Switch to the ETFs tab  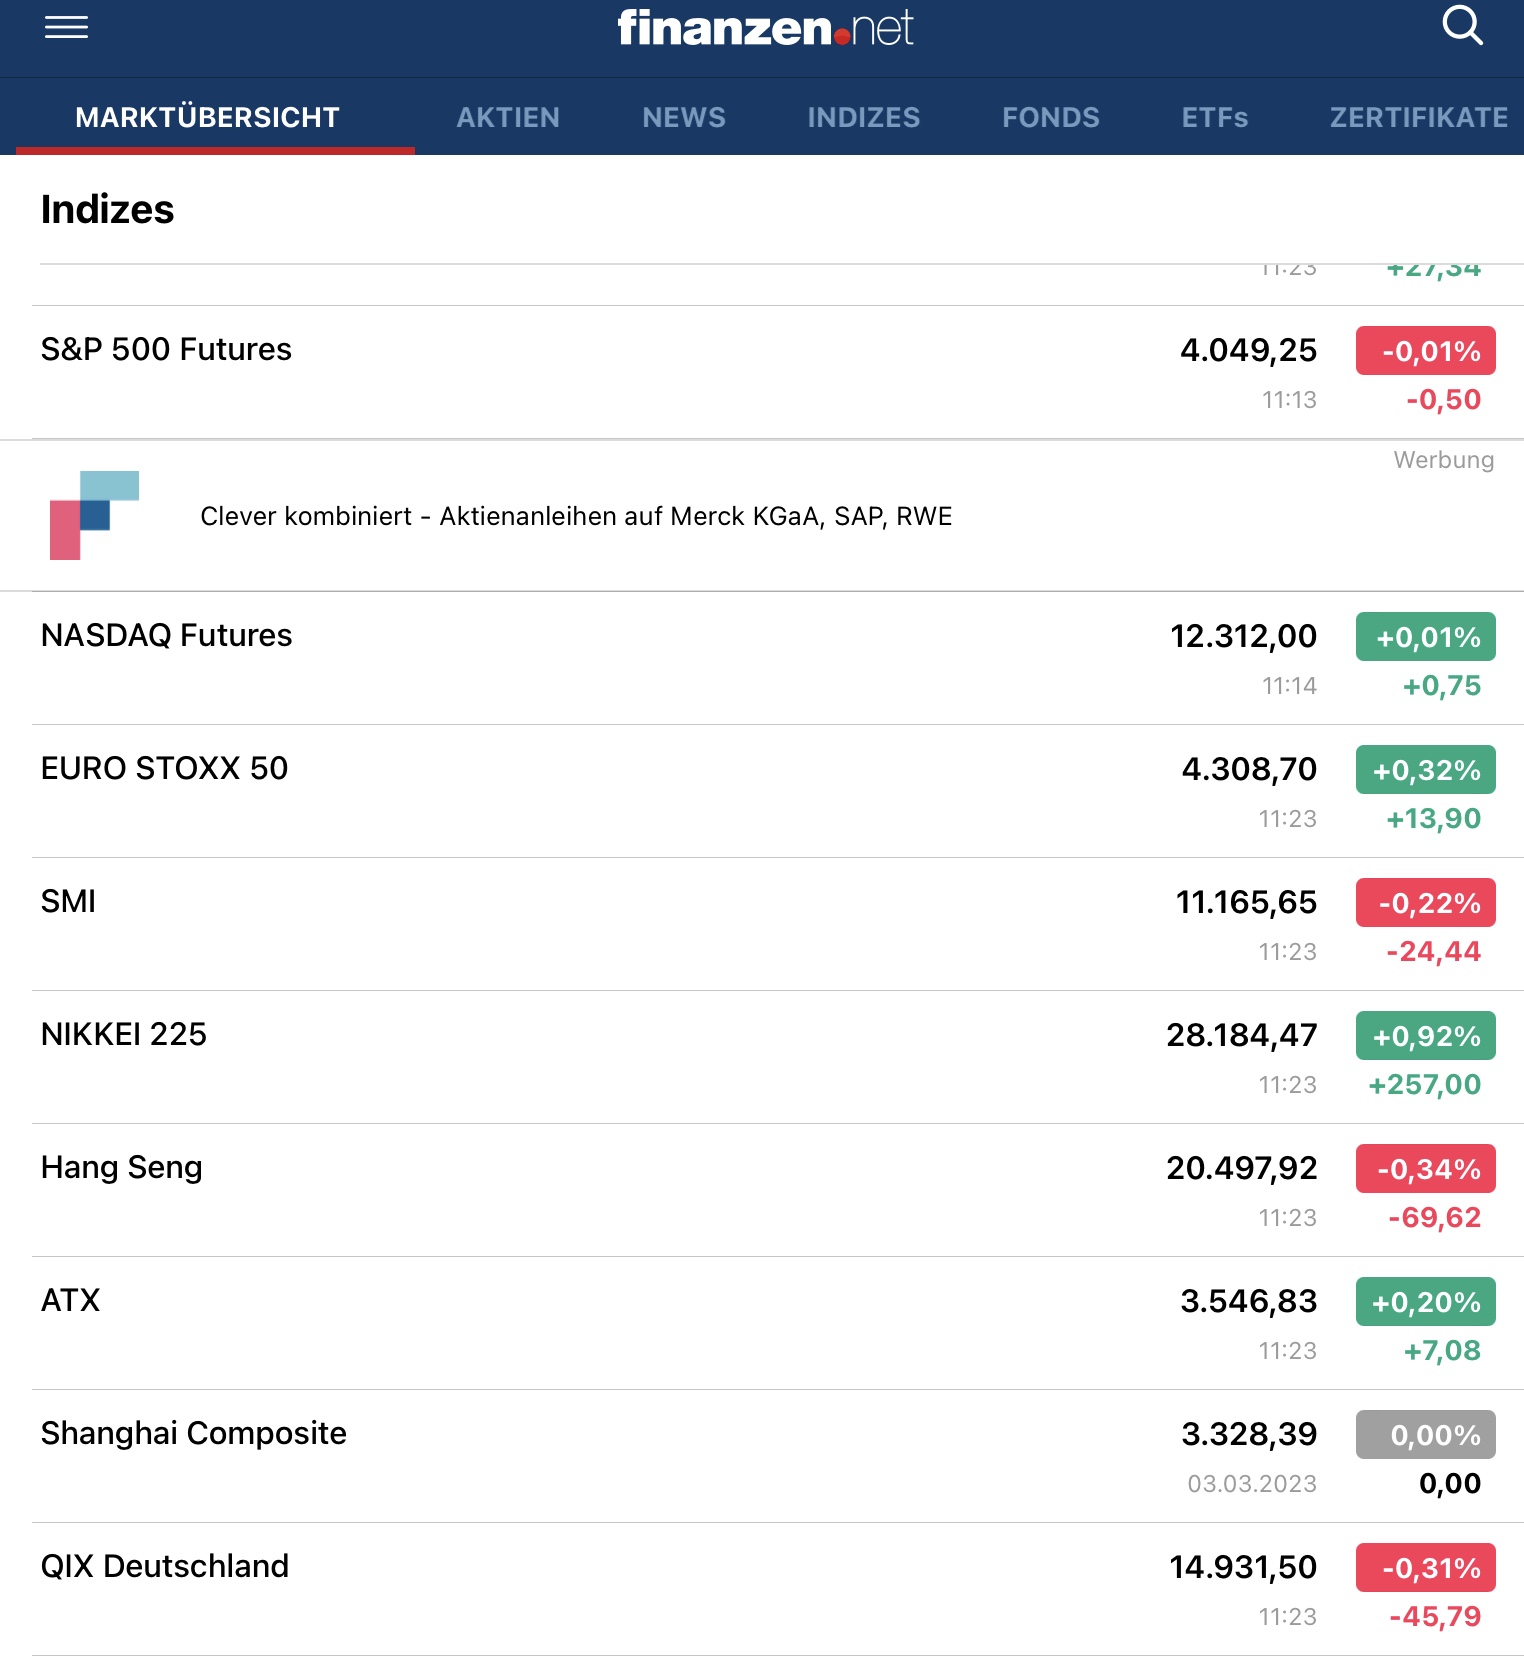pyautogui.click(x=1215, y=117)
